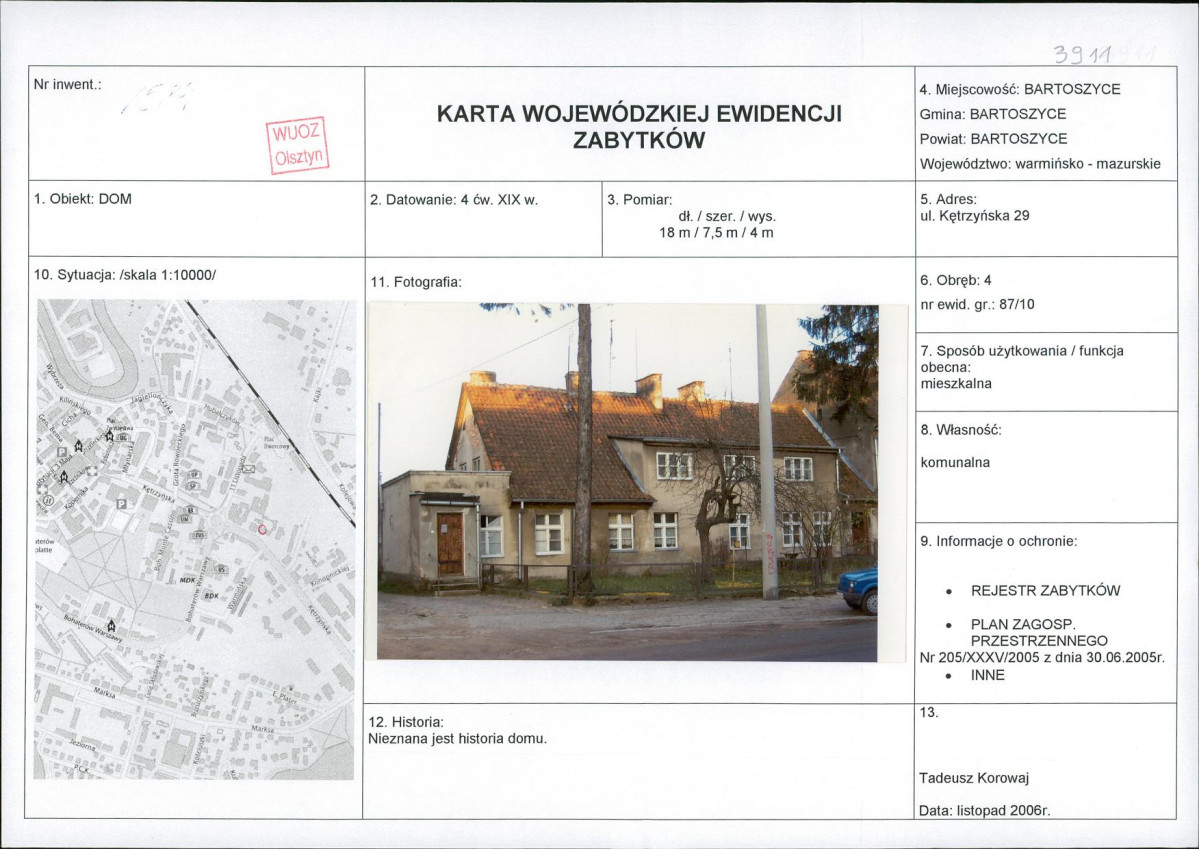Click "1. Obiekt: DOM" field
The height and width of the screenshot is (849, 1199).
[x=83, y=199]
